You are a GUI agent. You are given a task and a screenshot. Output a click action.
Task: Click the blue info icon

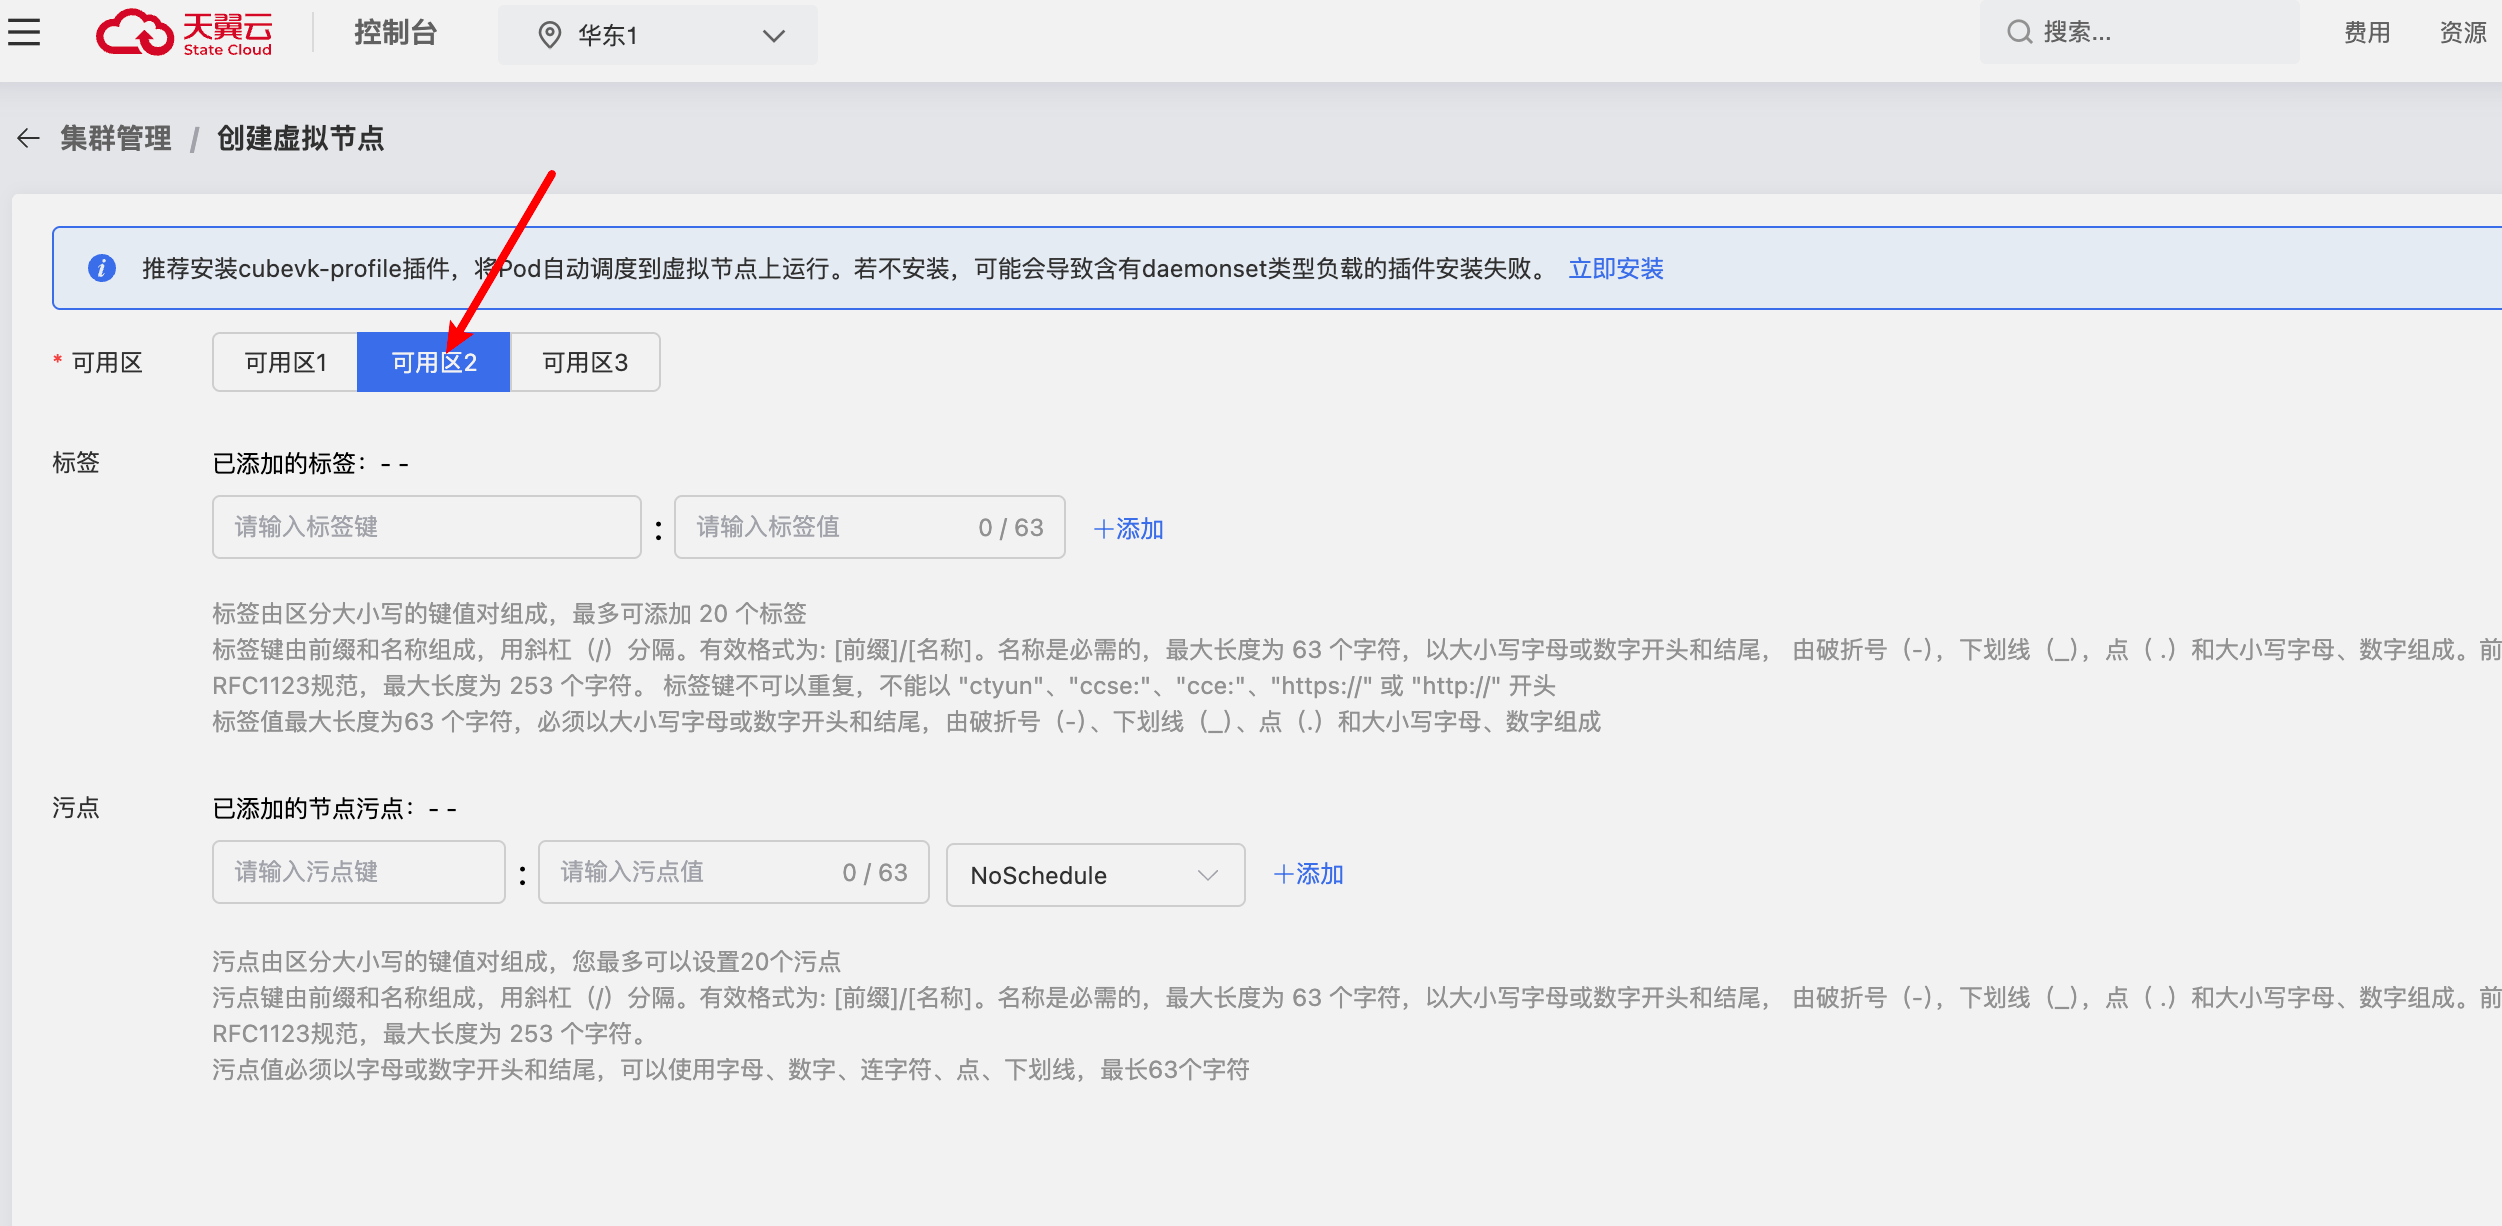point(102,268)
